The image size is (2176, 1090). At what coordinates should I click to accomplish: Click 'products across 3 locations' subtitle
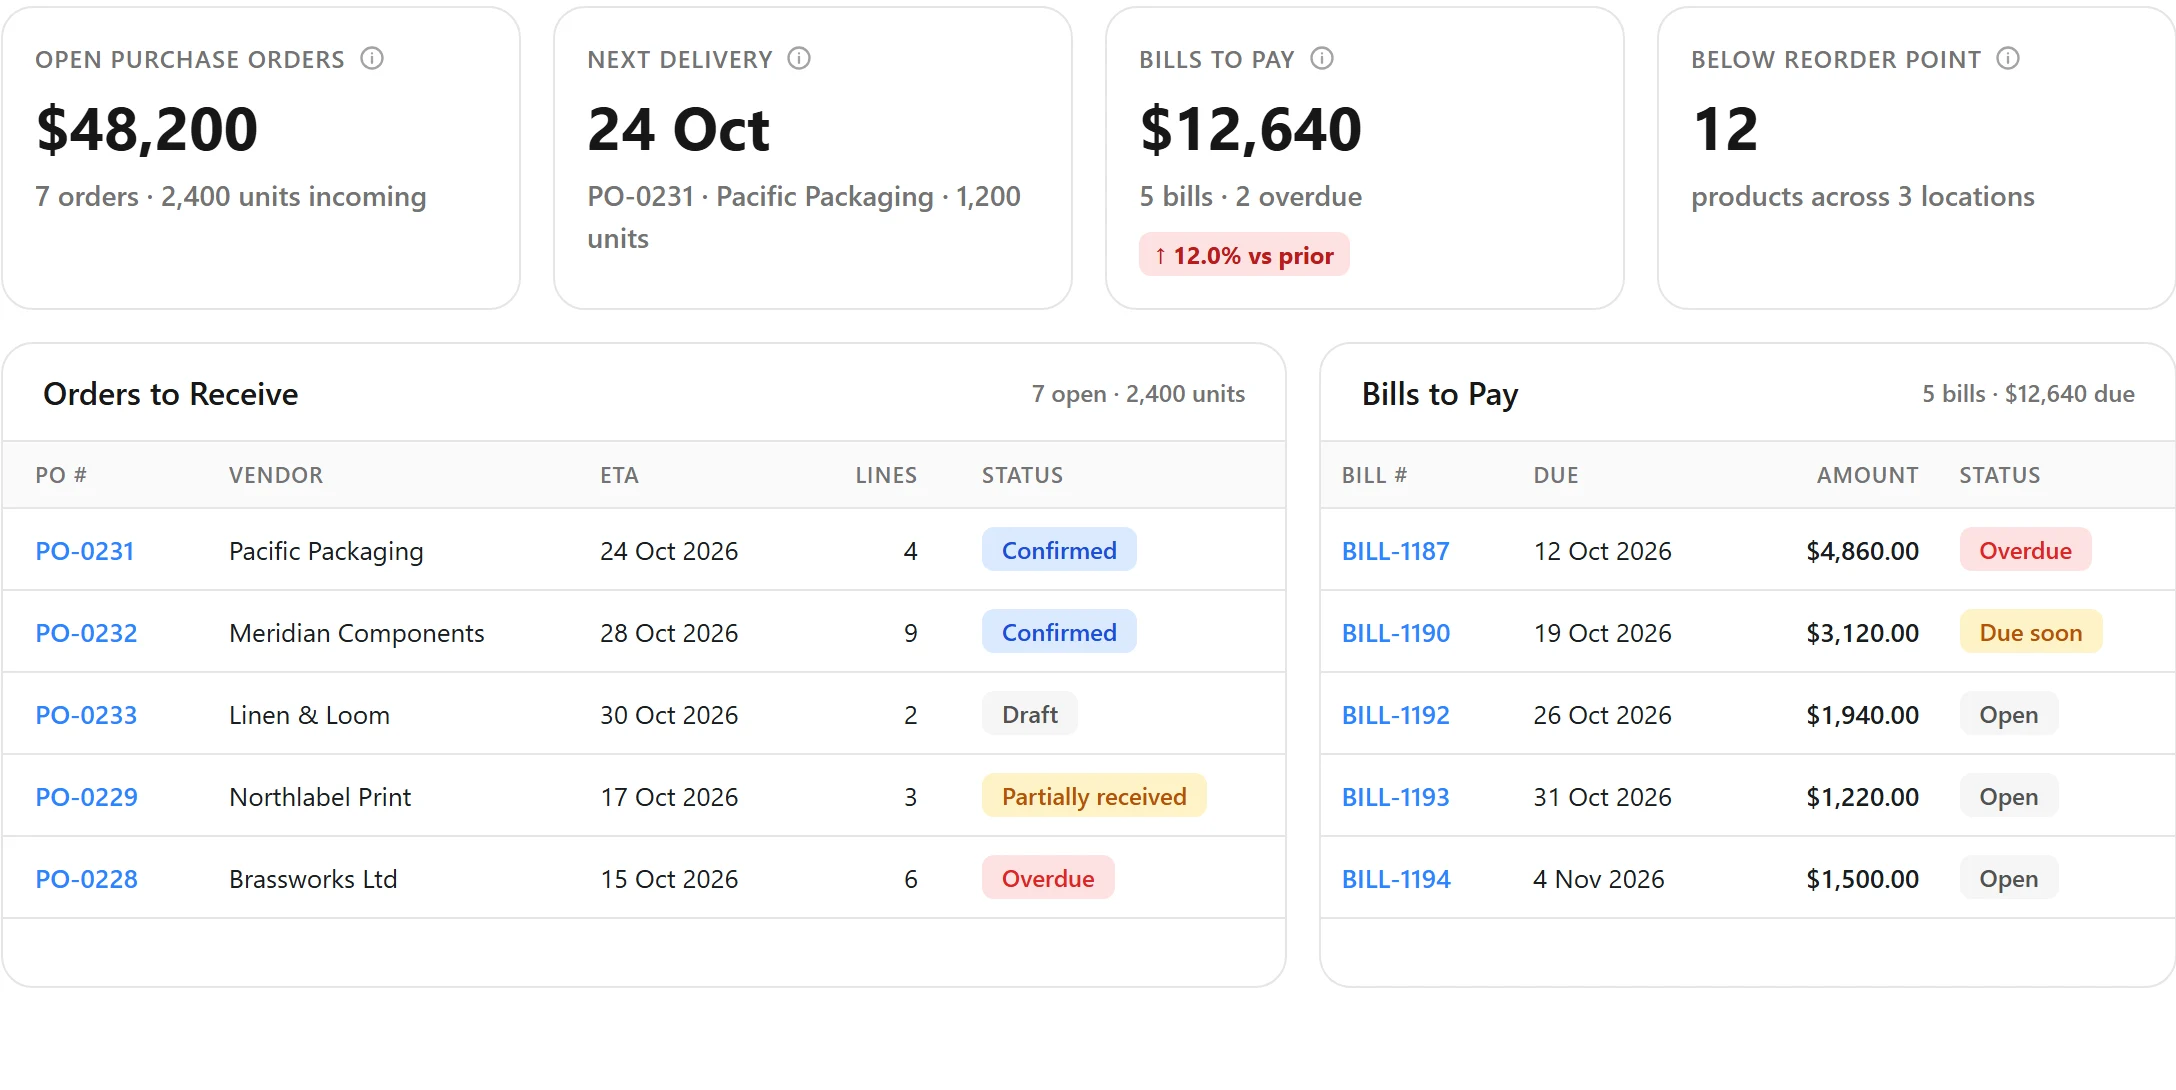(x=1862, y=197)
